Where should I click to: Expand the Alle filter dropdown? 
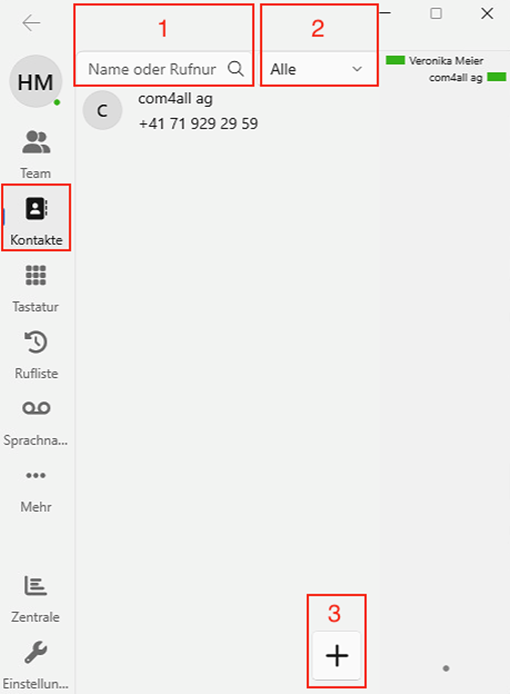(318, 69)
